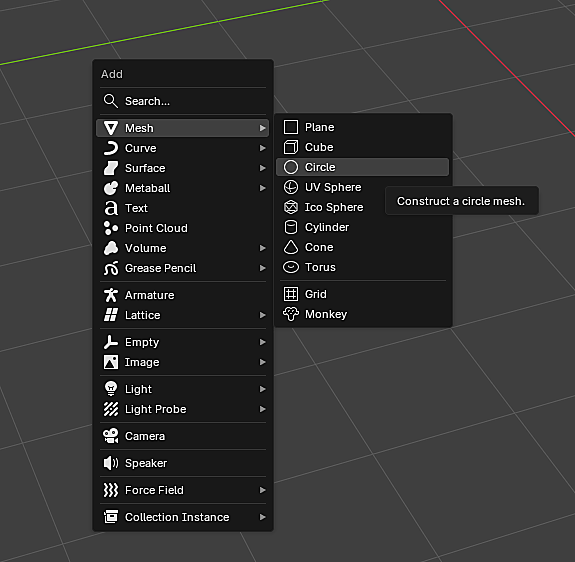Click the Curve icon in Add menu

click(111, 148)
